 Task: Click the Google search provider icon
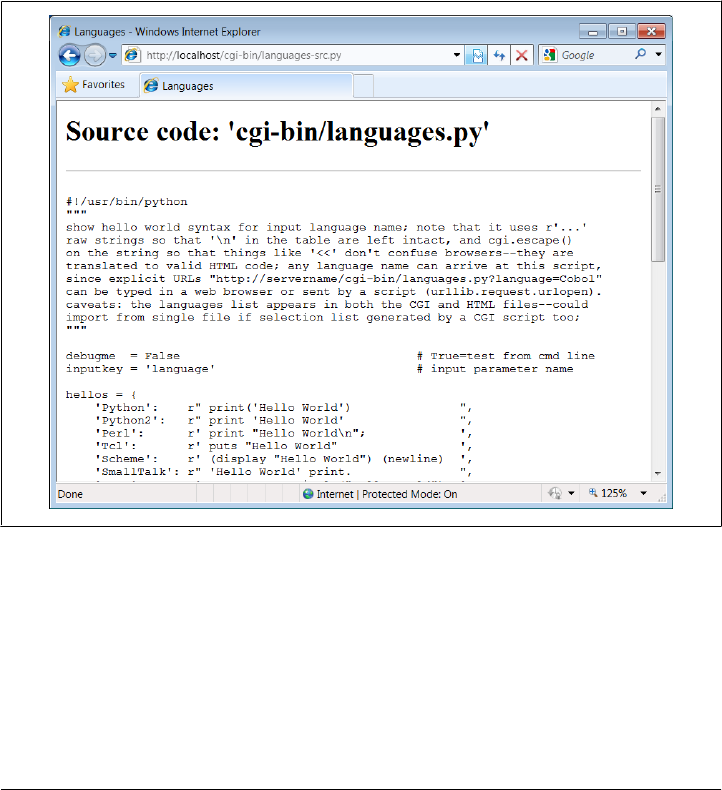click(549, 55)
